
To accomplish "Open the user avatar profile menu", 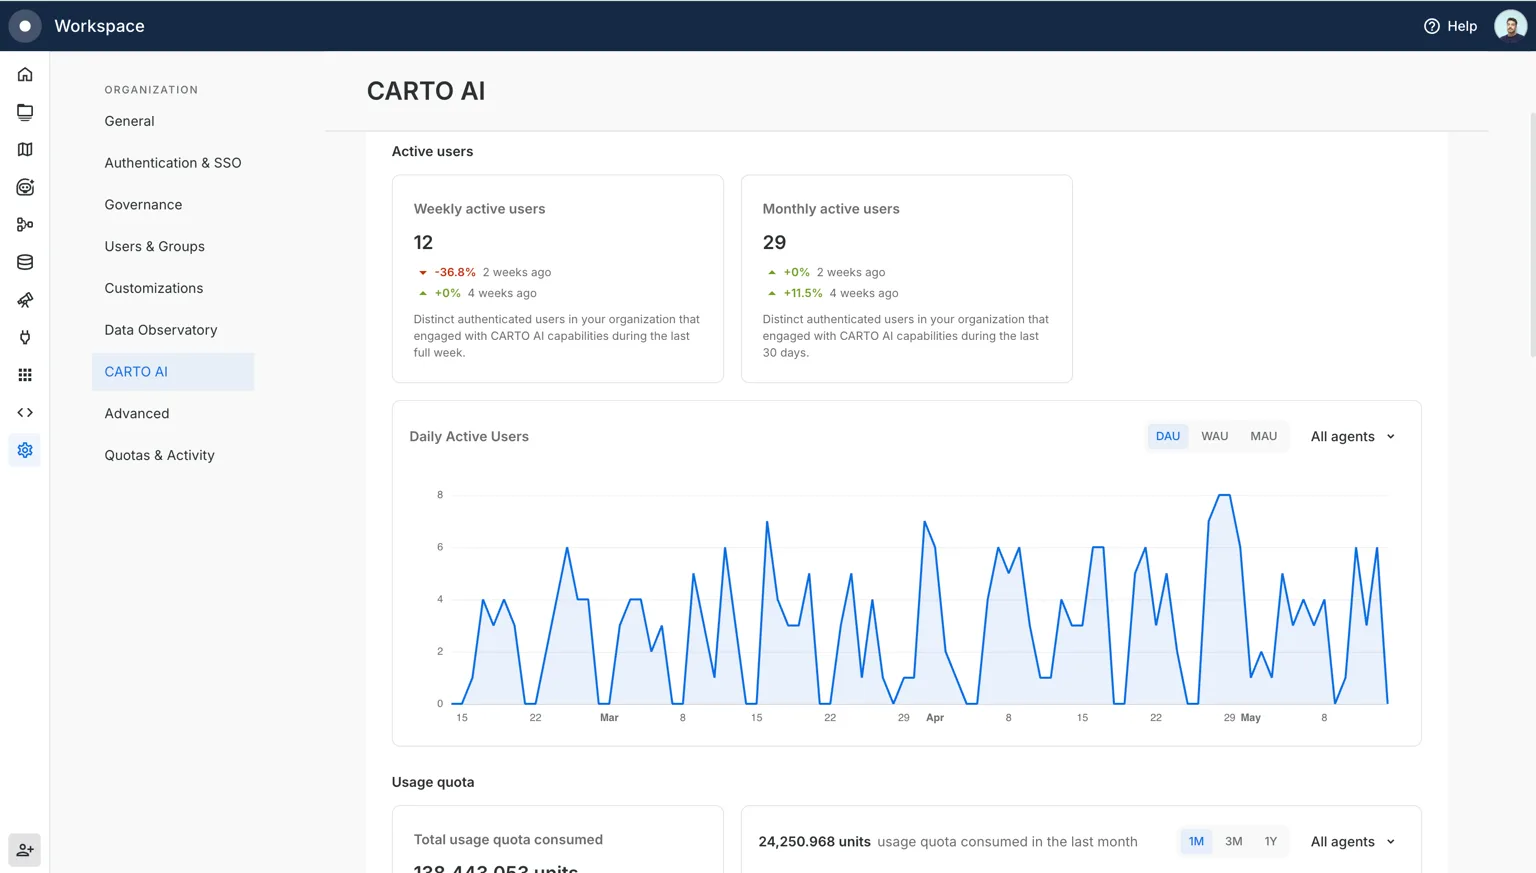I will tap(1510, 26).
